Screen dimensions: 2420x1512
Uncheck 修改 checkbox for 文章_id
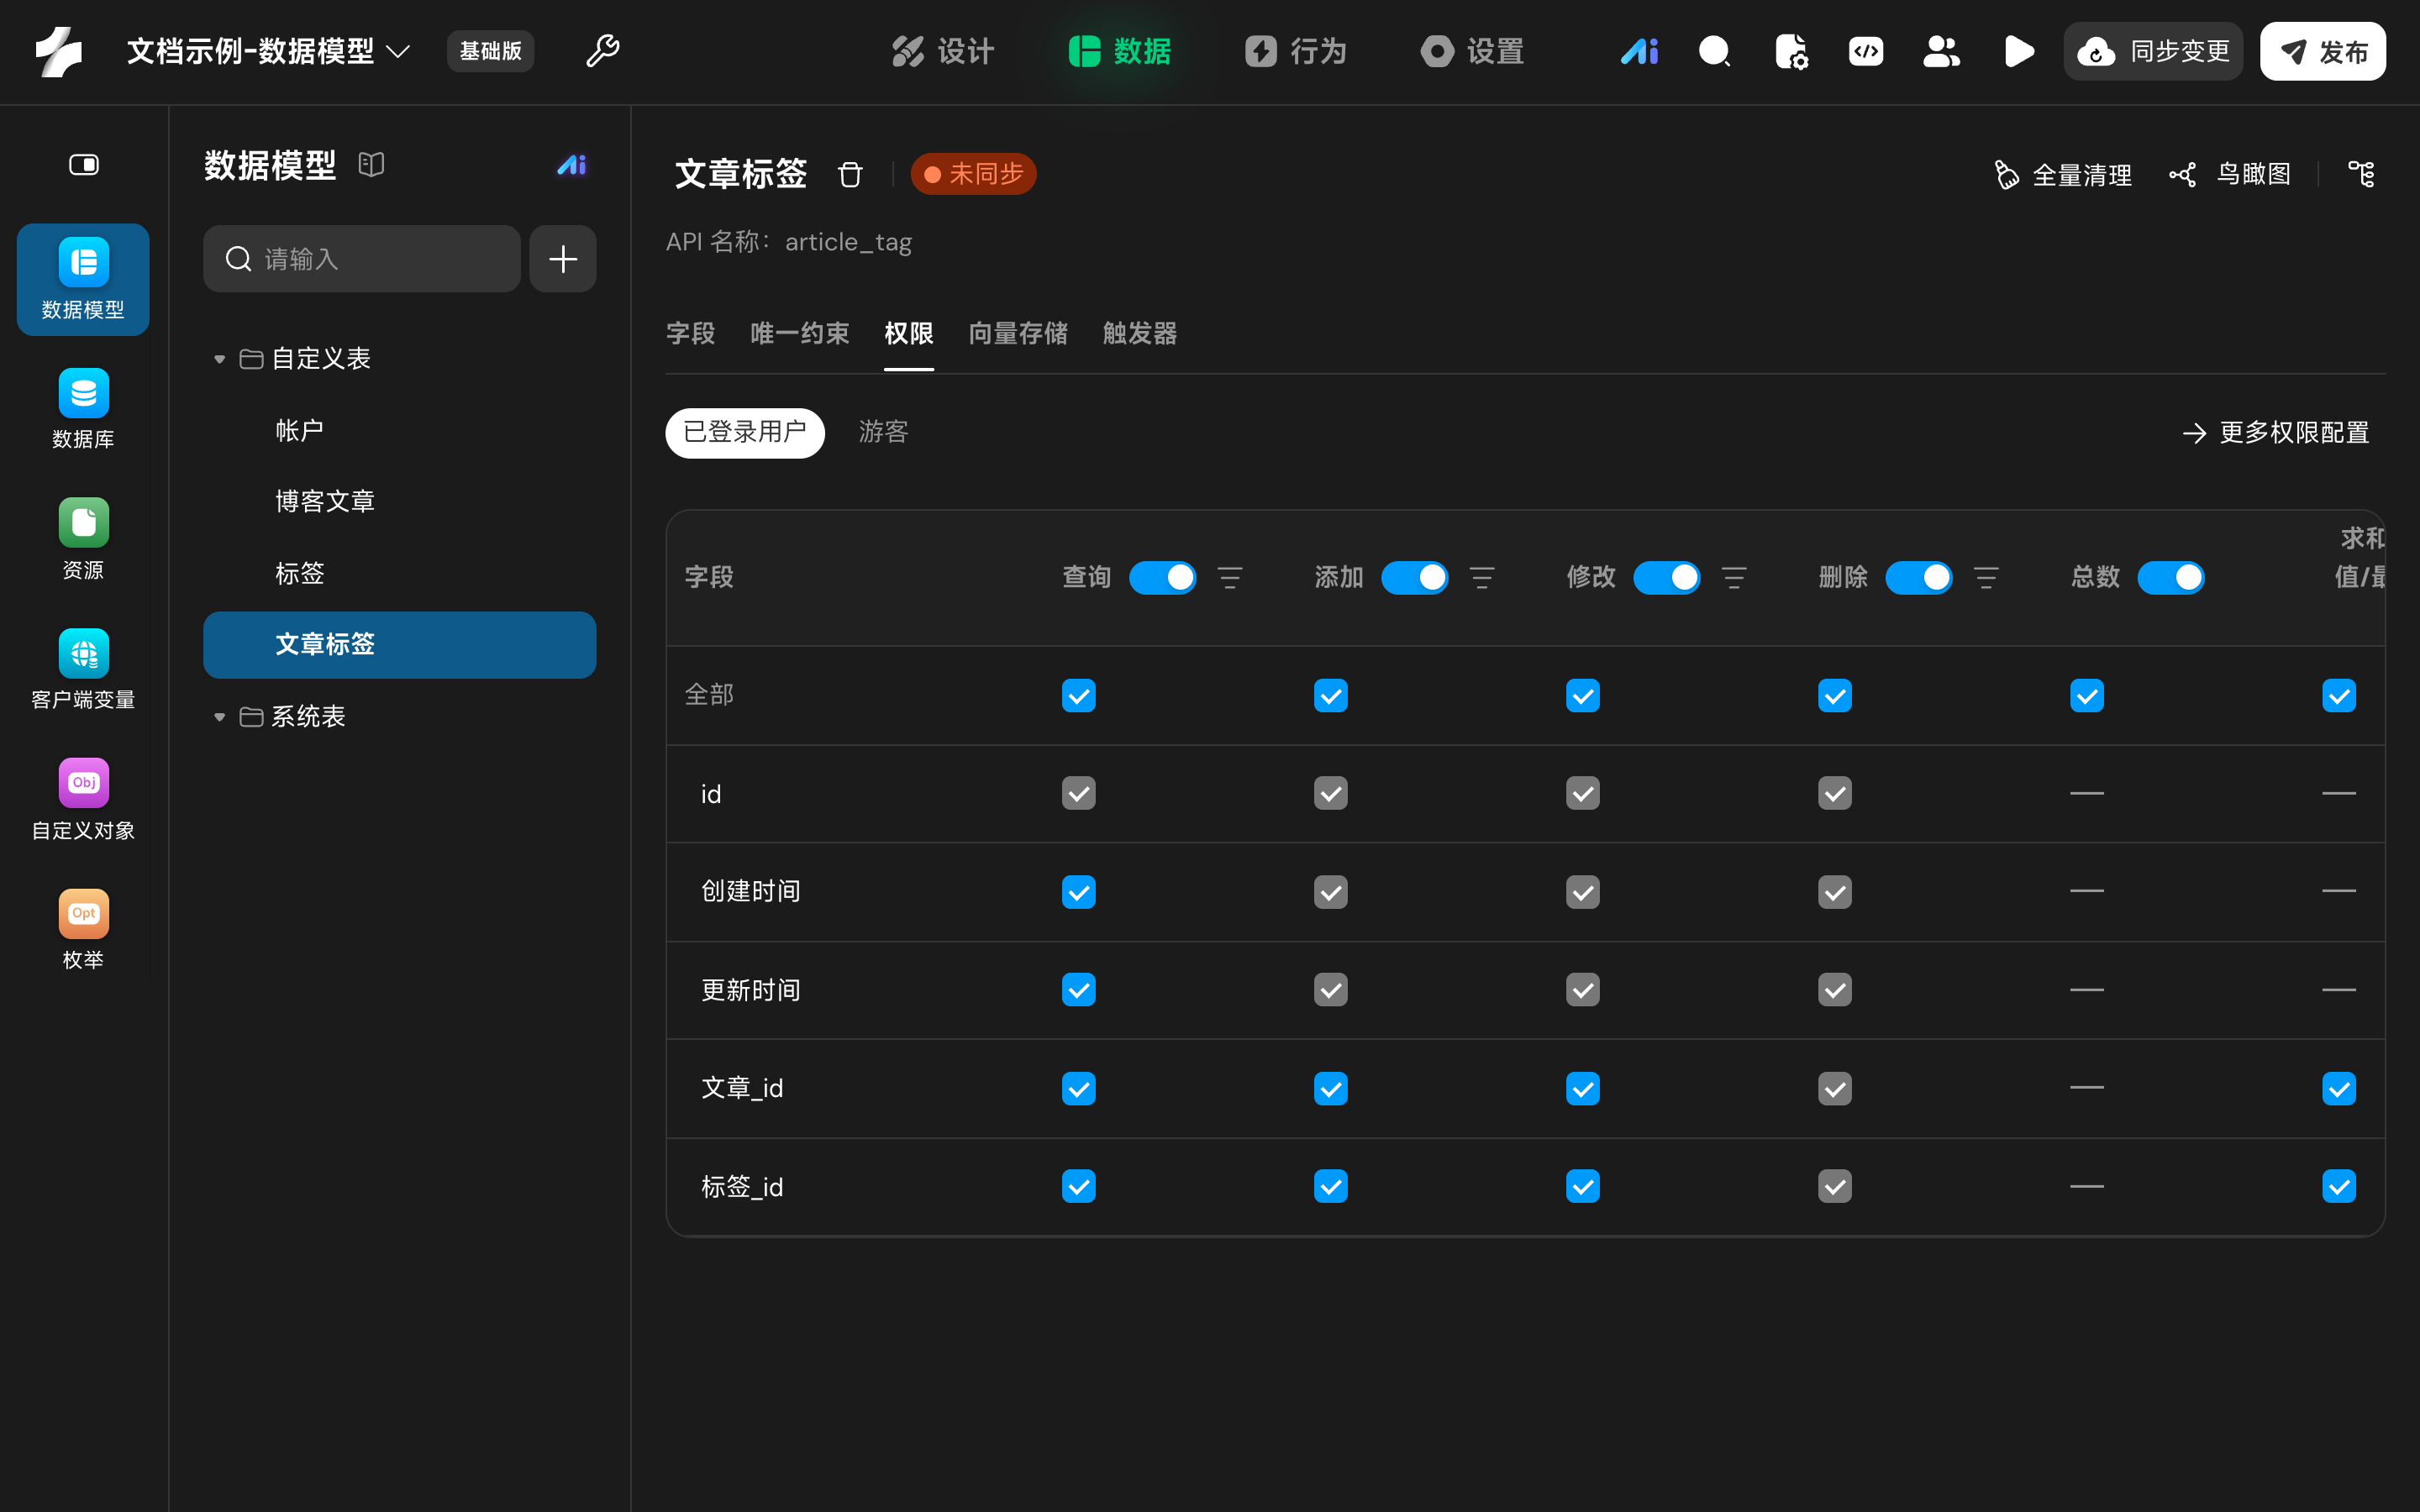(1582, 1088)
